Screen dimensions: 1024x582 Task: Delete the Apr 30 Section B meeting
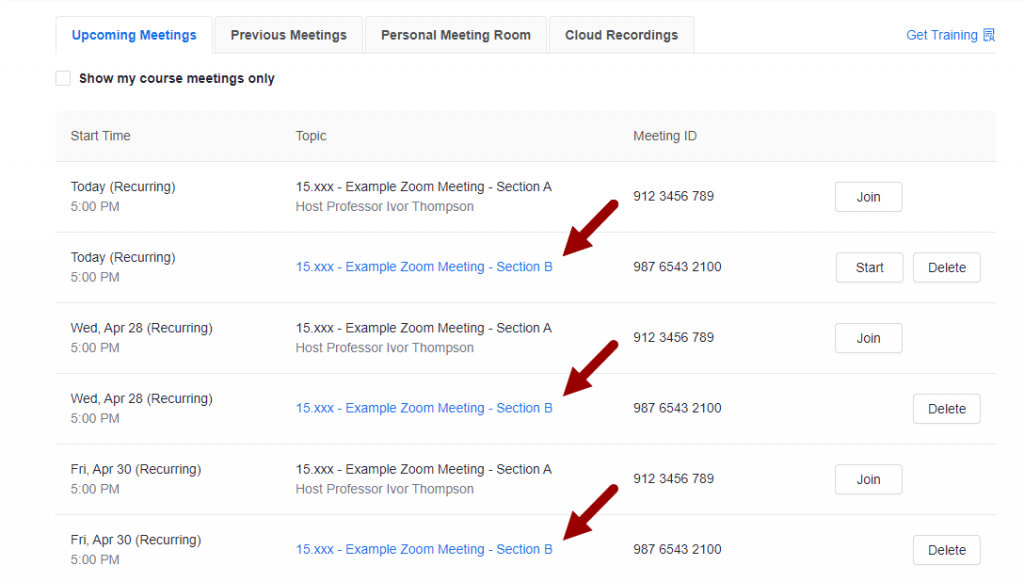point(946,549)
